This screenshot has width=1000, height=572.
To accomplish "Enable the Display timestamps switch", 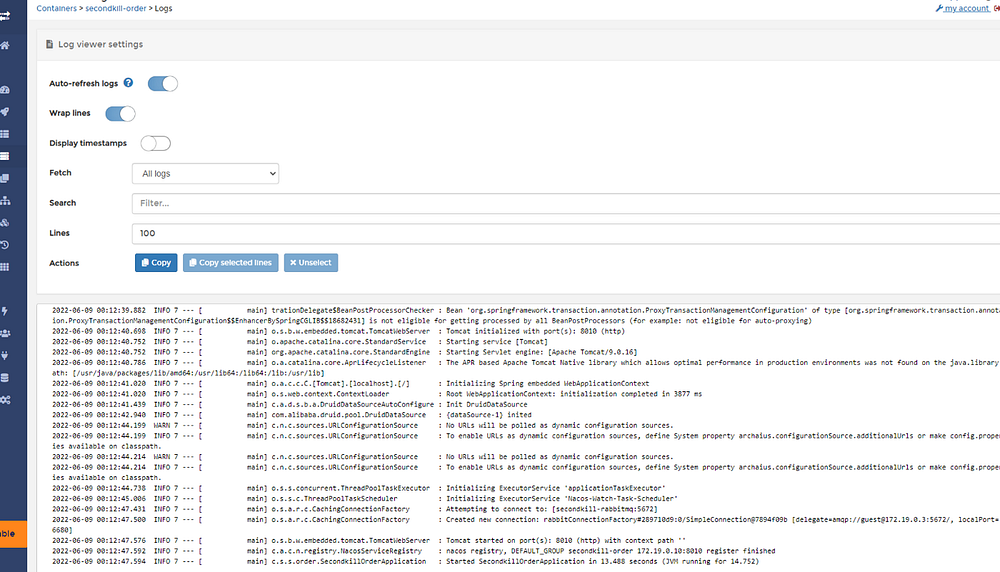I will coord(156,143).
